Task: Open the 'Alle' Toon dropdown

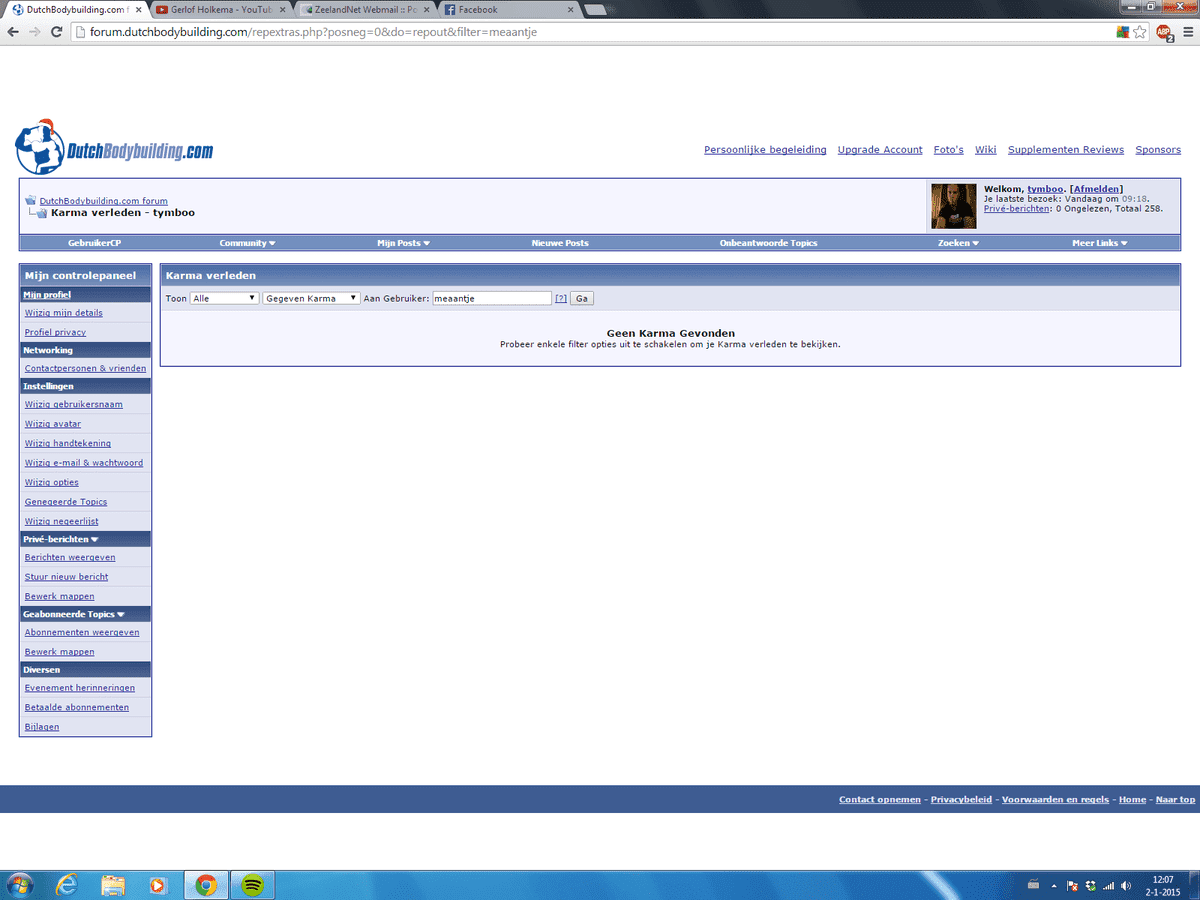Action: [x=224, y=298]
